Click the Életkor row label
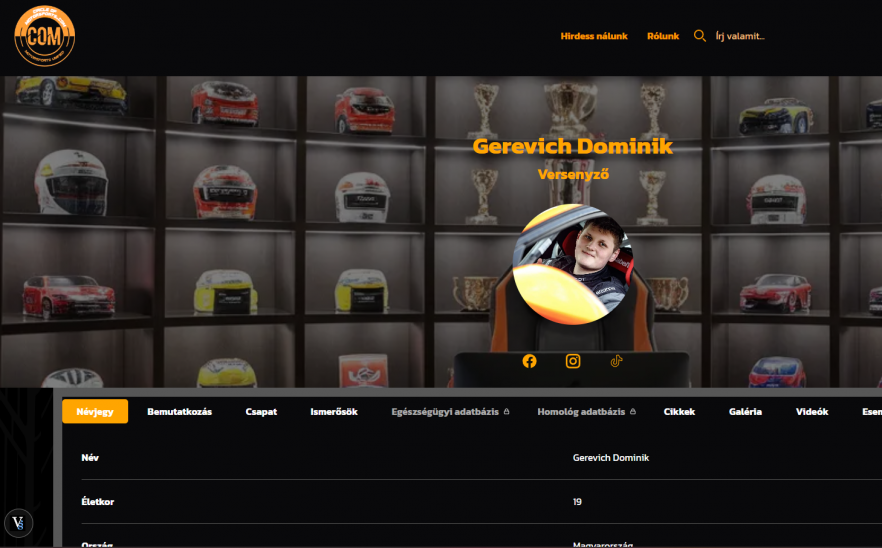 pos(98,501)
